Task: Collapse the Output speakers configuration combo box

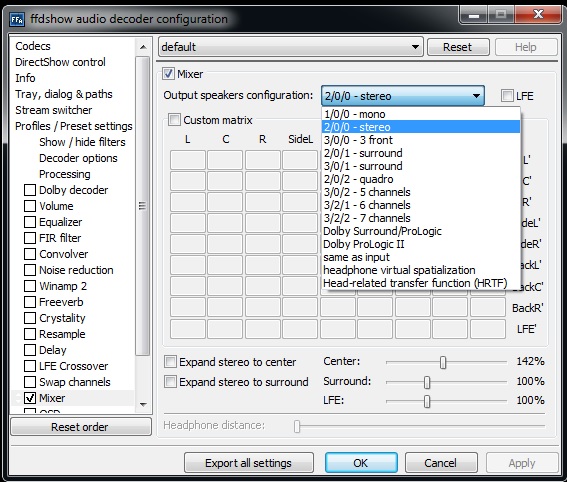Action: (x=403, y=96)
